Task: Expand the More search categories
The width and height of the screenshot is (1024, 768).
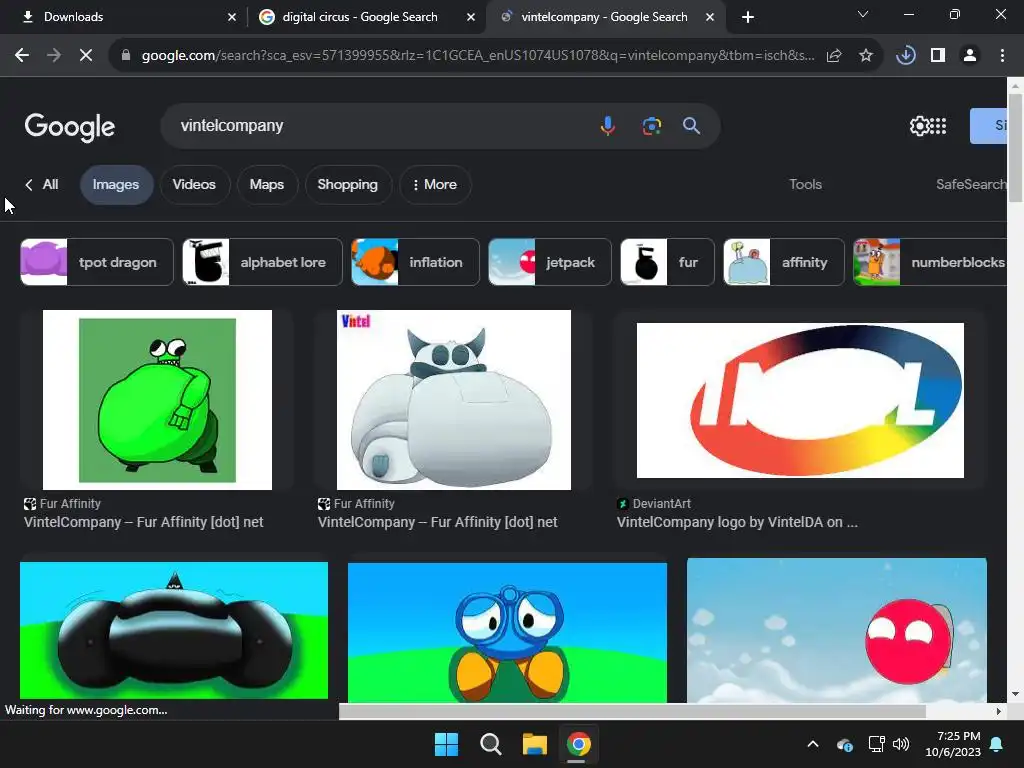Action: (435, 185)
